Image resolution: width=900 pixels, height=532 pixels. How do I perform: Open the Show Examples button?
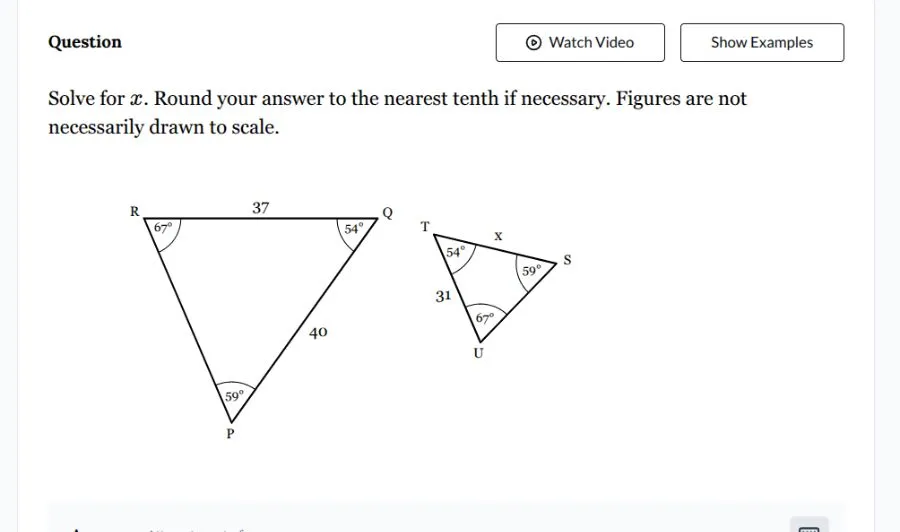point(761,42)
